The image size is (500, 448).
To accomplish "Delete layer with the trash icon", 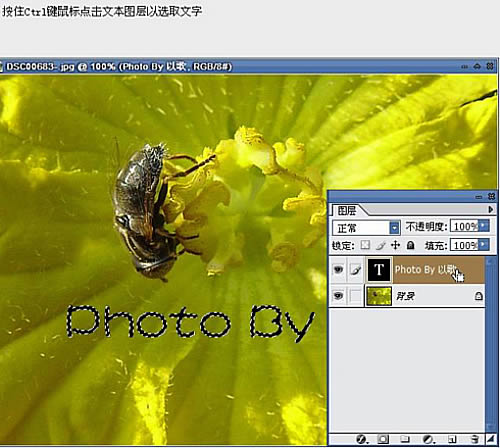I will [x=475, y=439].
